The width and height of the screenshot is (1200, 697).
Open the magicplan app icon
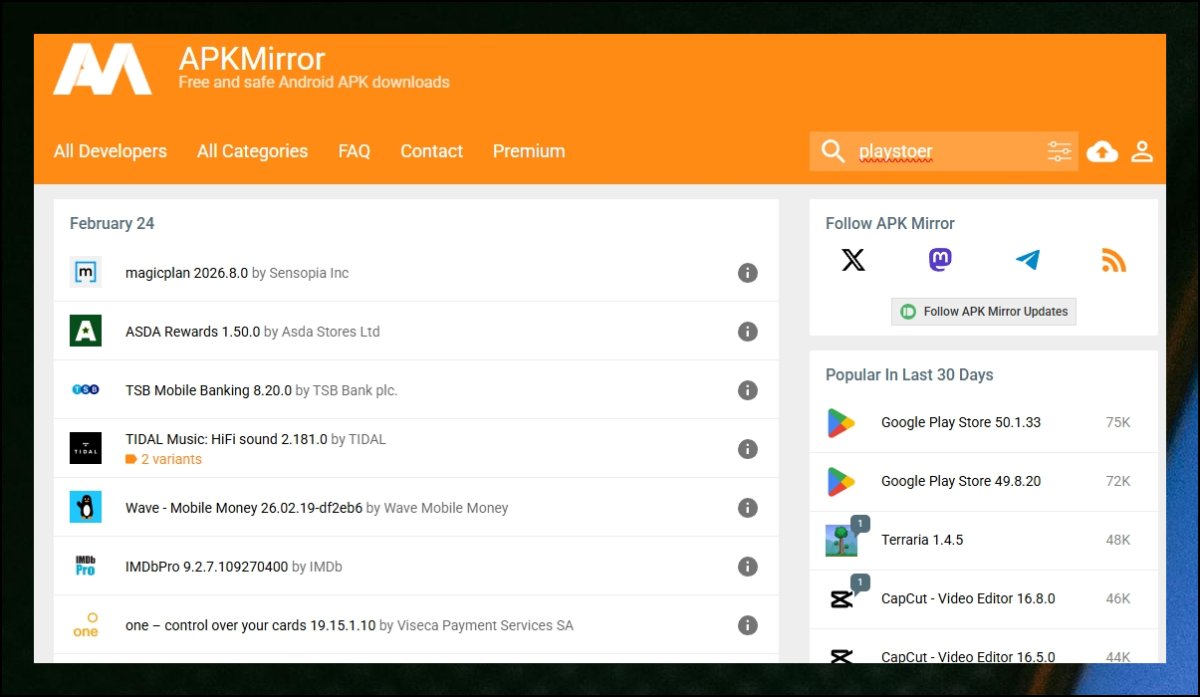tap(86, 272)
